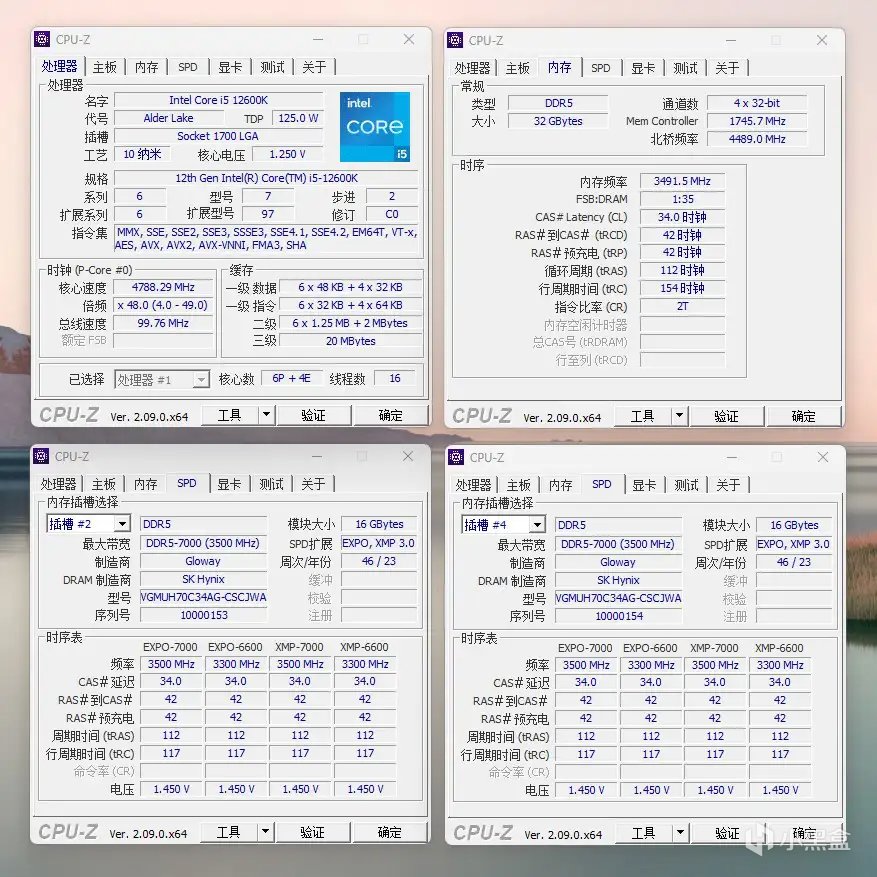Expand 工具 dropdown arrow in slot #4 window
The width and height of the screenshot is (877, 877).
click(681, 833)
